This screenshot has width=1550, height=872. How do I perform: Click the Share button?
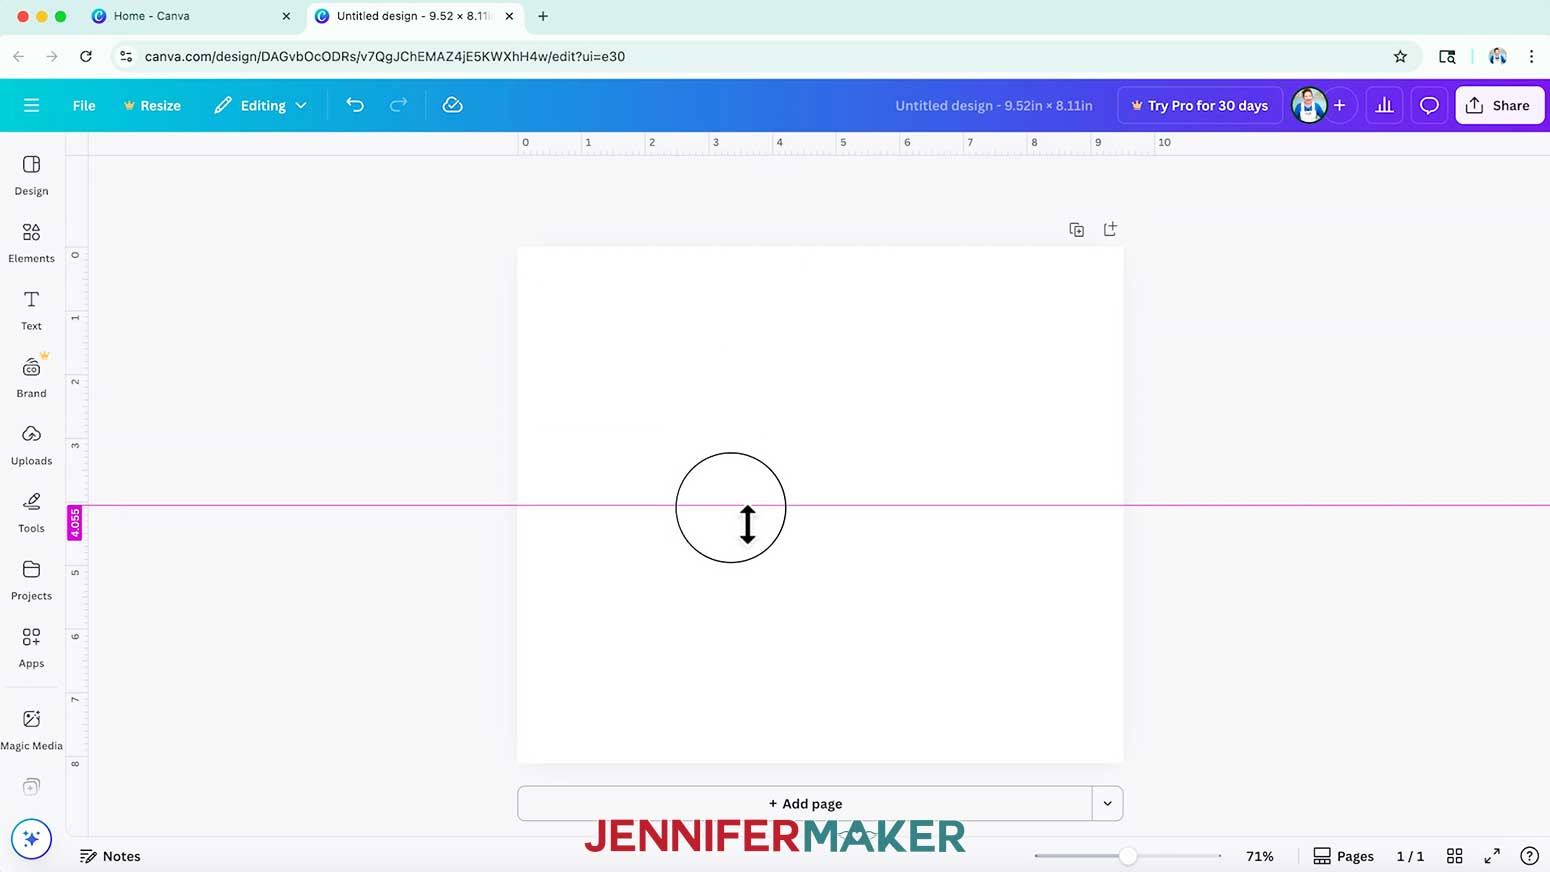tap(1499, 105)
